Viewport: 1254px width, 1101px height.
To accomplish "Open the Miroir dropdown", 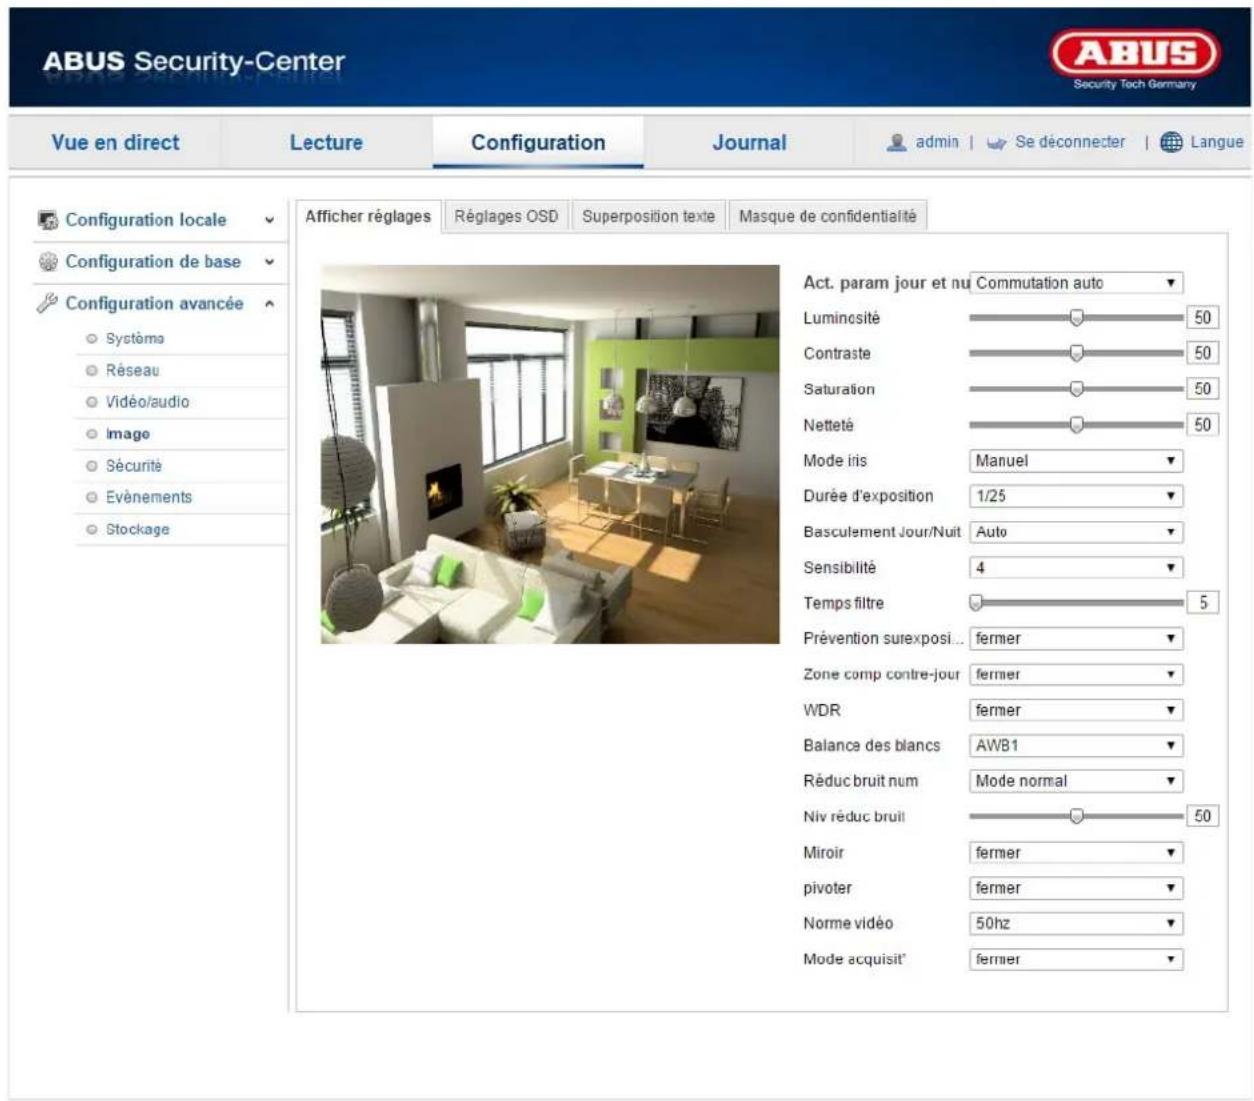I will coord(1076,853).
